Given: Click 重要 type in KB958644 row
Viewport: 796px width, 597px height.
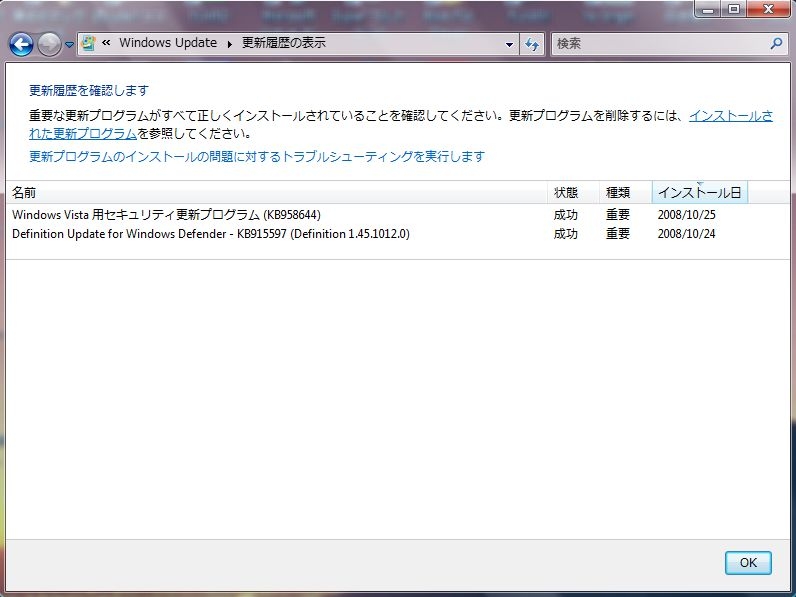Looking at the screenshot, I should [618, 215].
